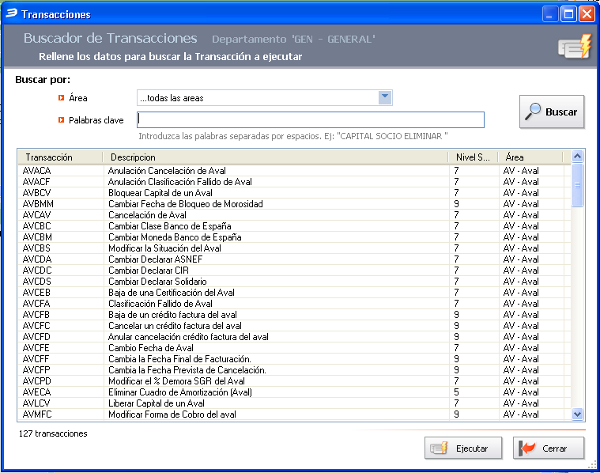Focus the Palabras clave text field
Screen dimensions: 600x473
click(x=310, y=120)
